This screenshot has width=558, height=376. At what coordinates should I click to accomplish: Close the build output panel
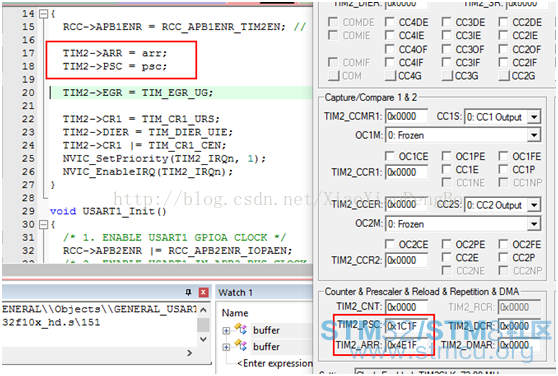tap(203, 292)
